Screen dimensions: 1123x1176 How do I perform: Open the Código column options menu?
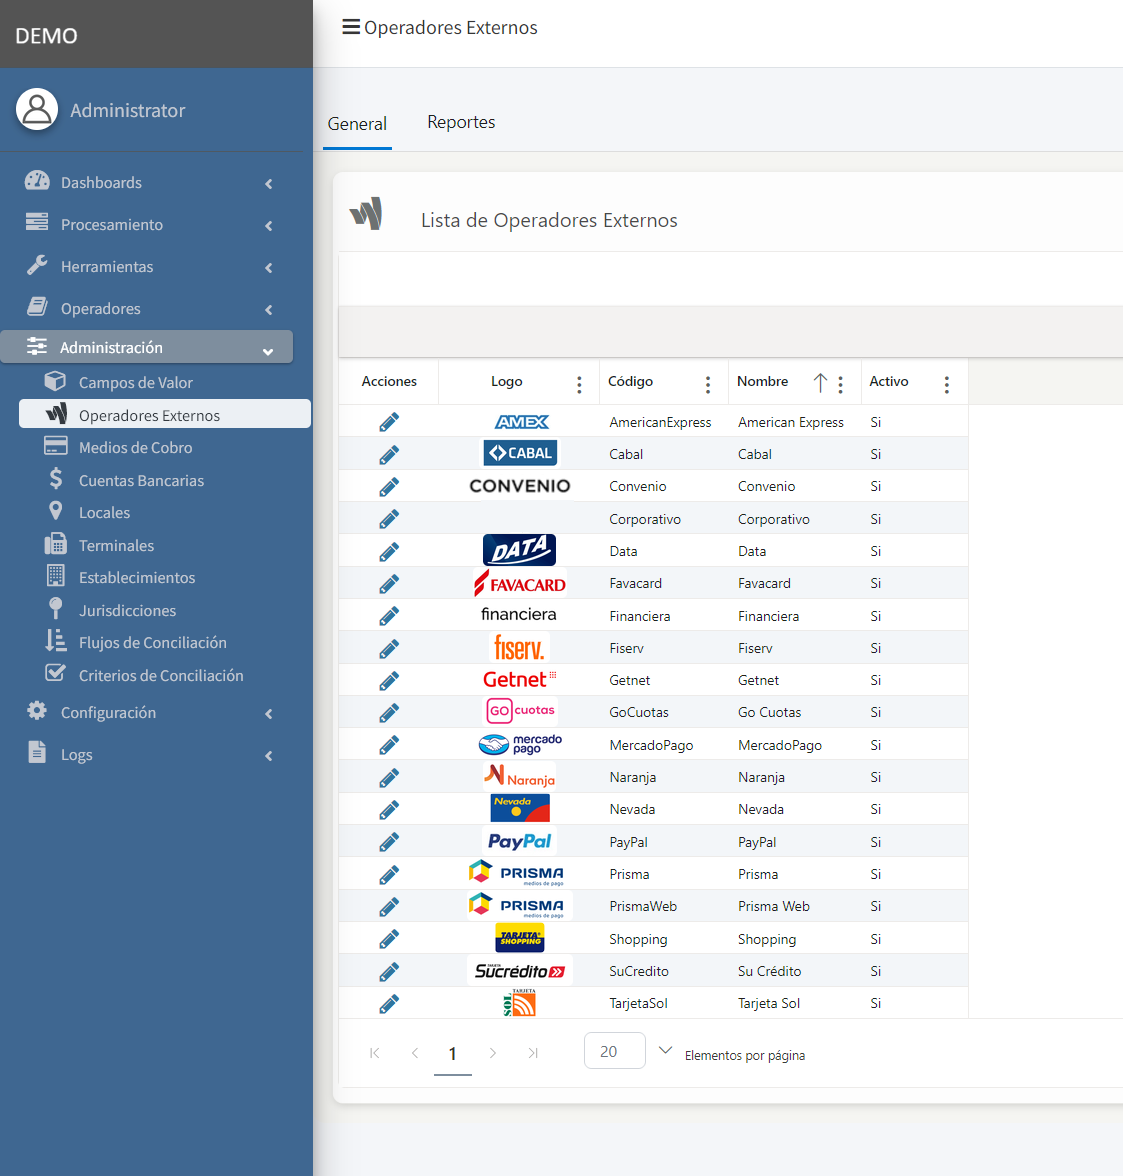(707, 385)
